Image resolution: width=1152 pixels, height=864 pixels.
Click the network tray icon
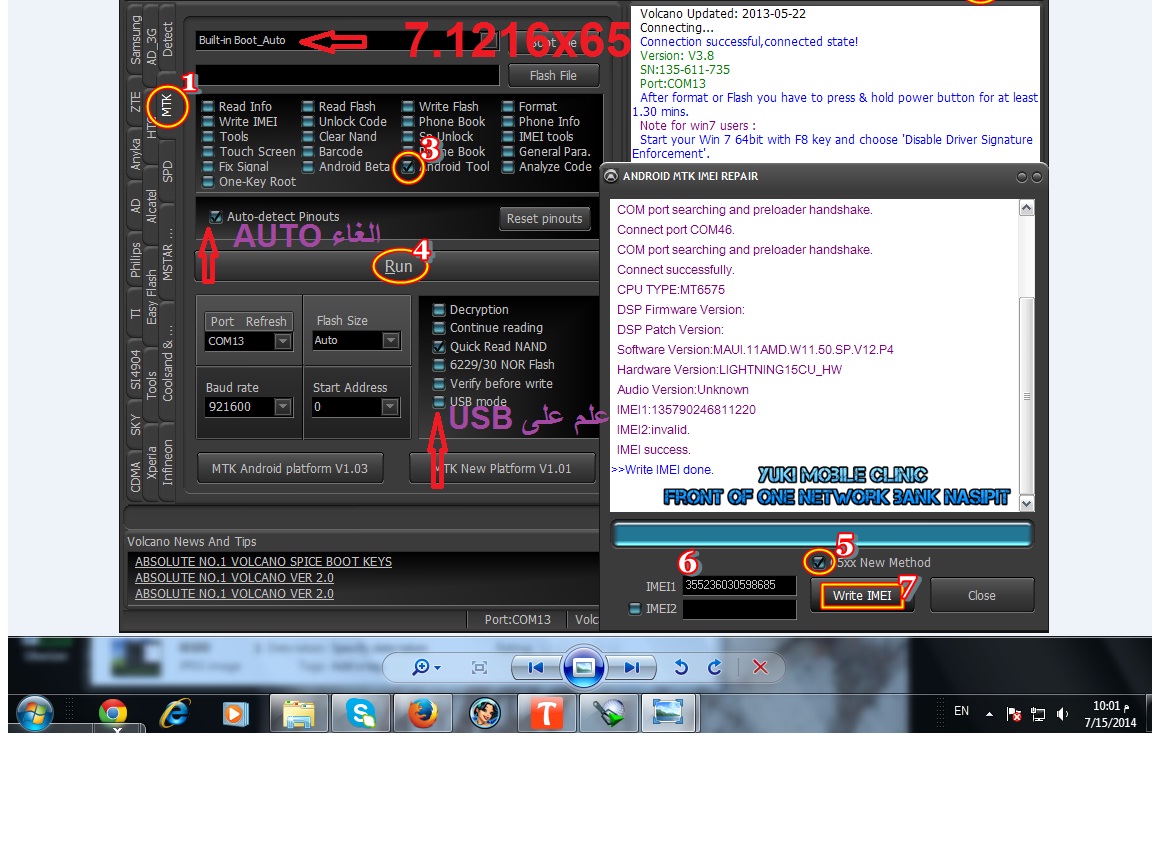pyautogui.click(x=1038, y=714)
